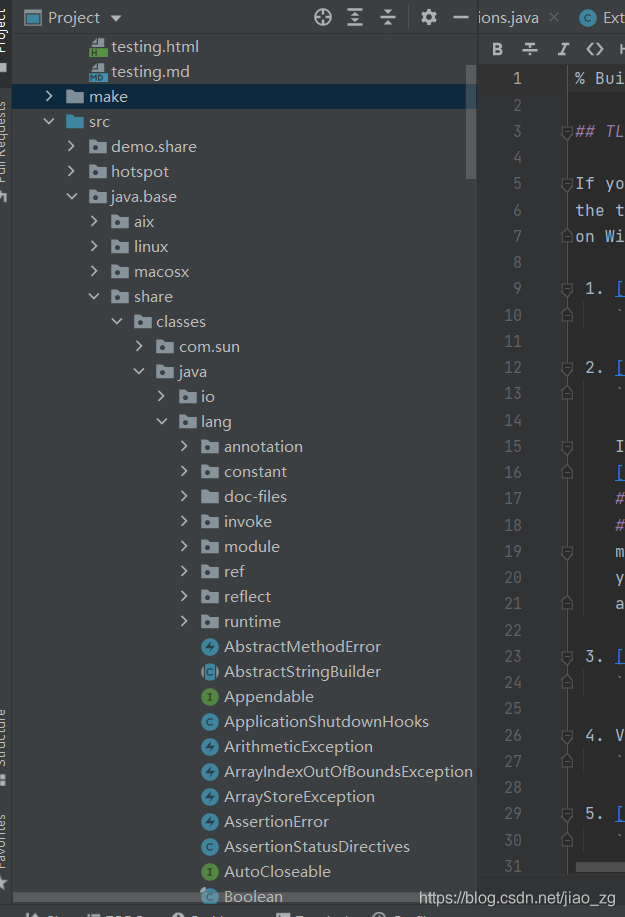Select the ArrayStoreException class icon
Image resolution: width=625 pixels, height=917 pixels.
pos(210,797)
